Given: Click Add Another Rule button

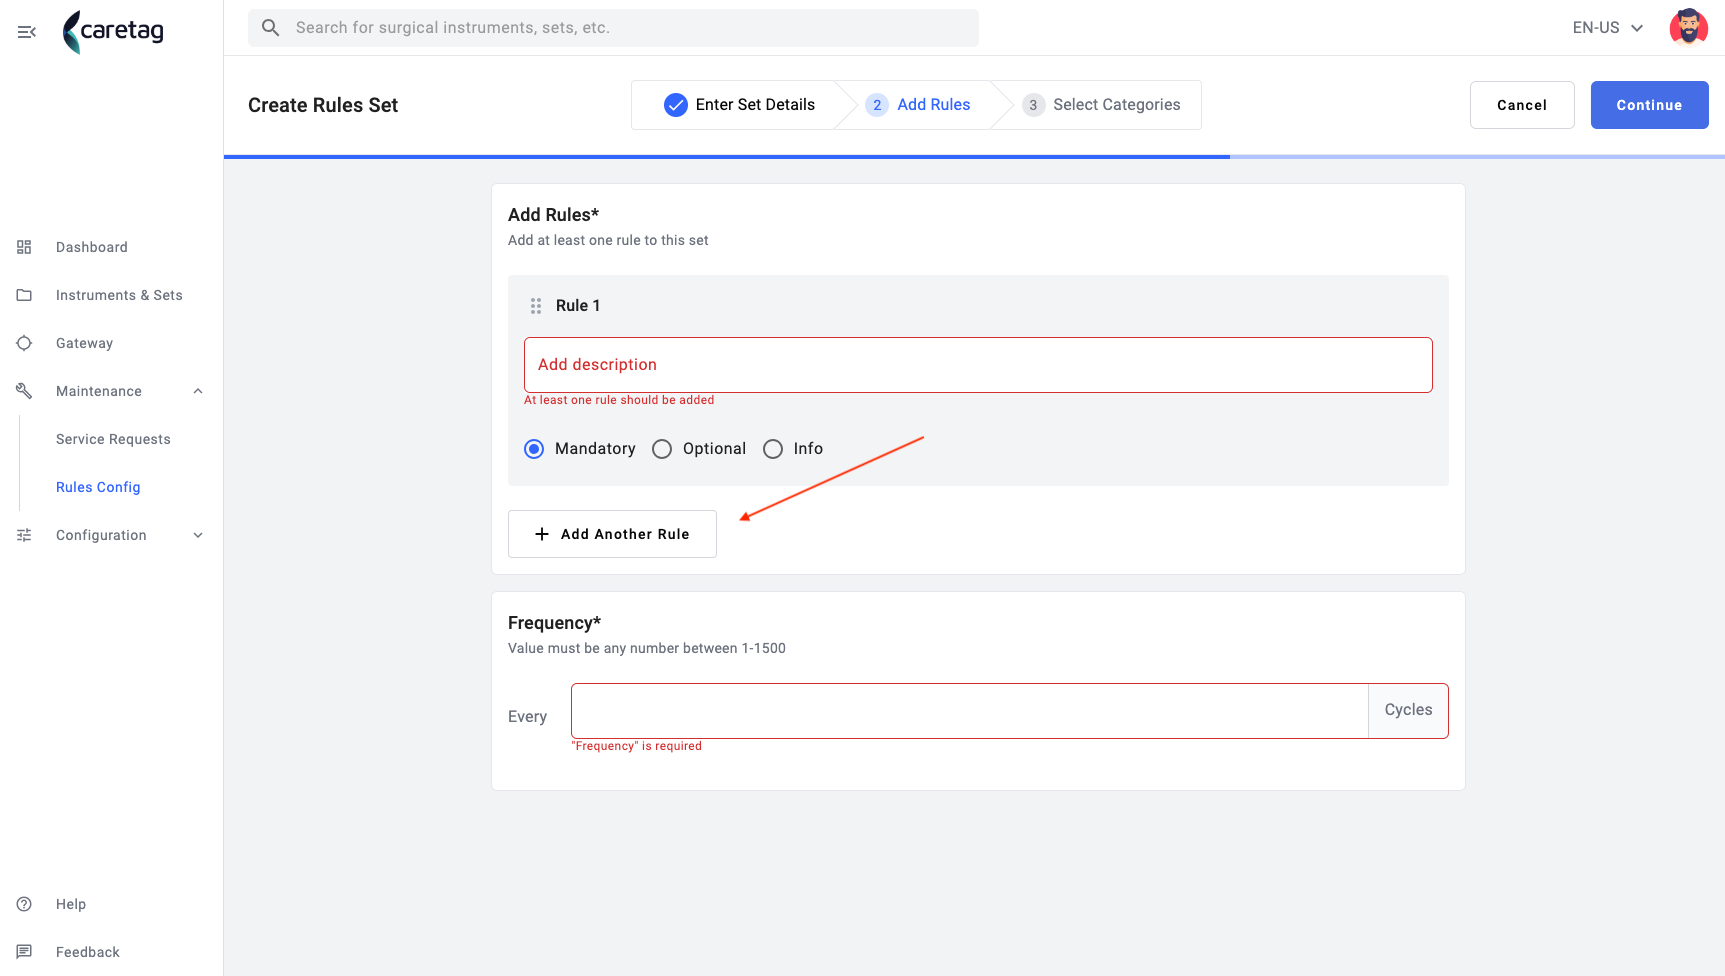Looking at the screenshot, I should coord(612,534).
